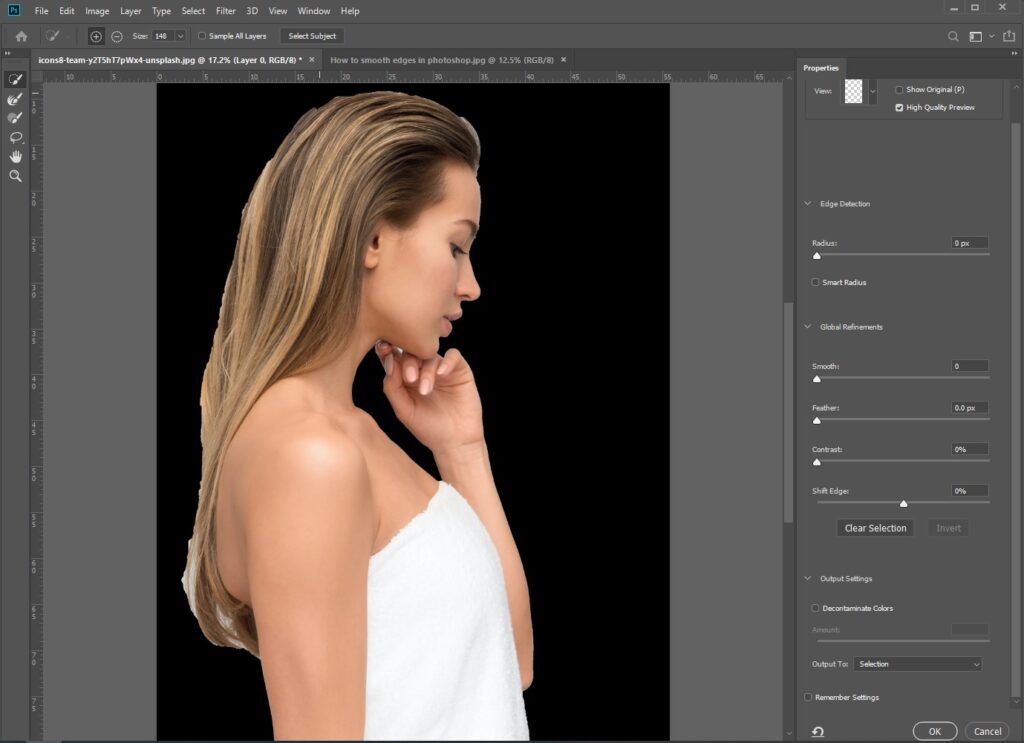Open the View menu
Image resolution: width=1024 pixels, height=743 pixels.
coord(278,11)
